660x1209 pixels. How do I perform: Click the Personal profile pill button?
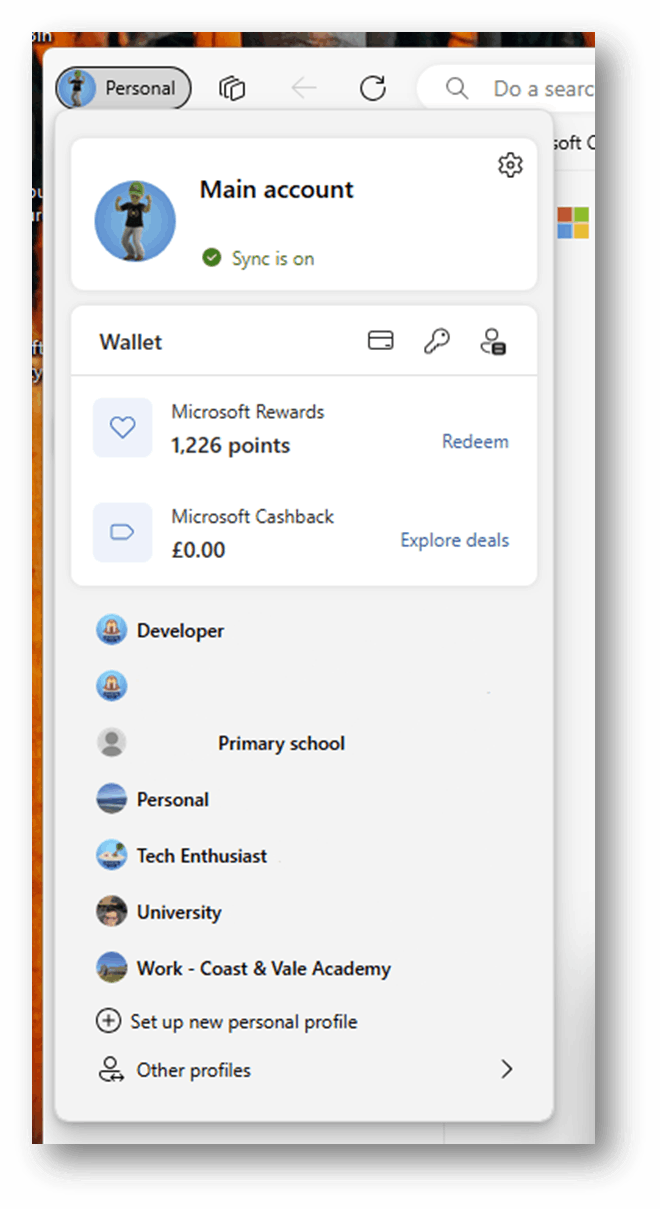point(123,88)
